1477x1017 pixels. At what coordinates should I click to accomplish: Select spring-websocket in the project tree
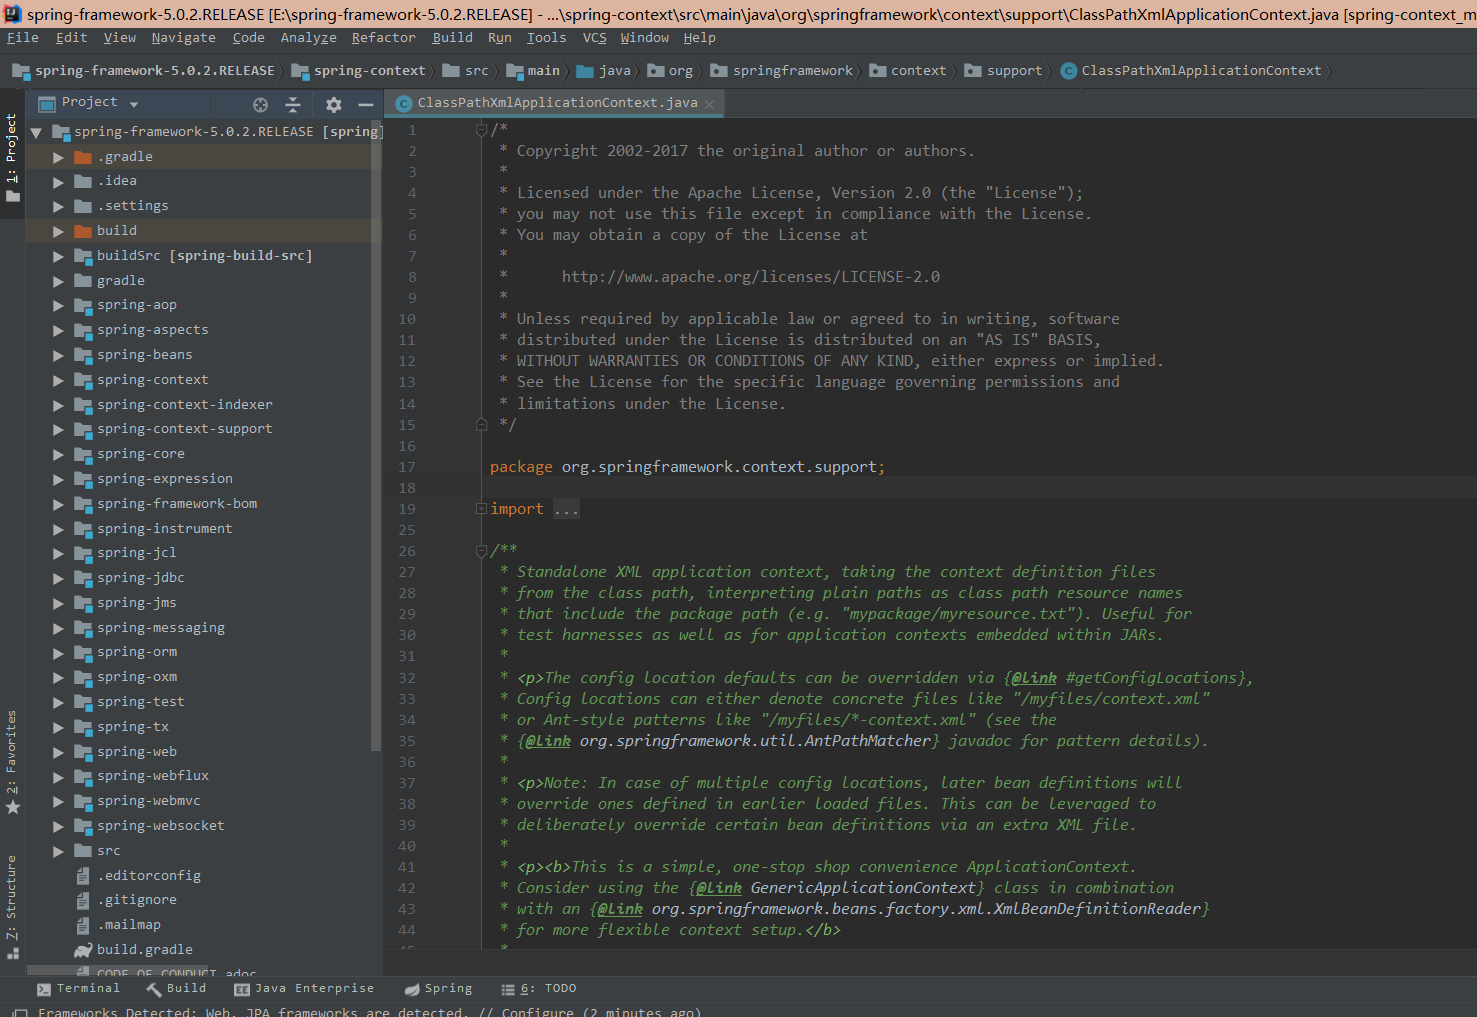click(x=160, y=826)
